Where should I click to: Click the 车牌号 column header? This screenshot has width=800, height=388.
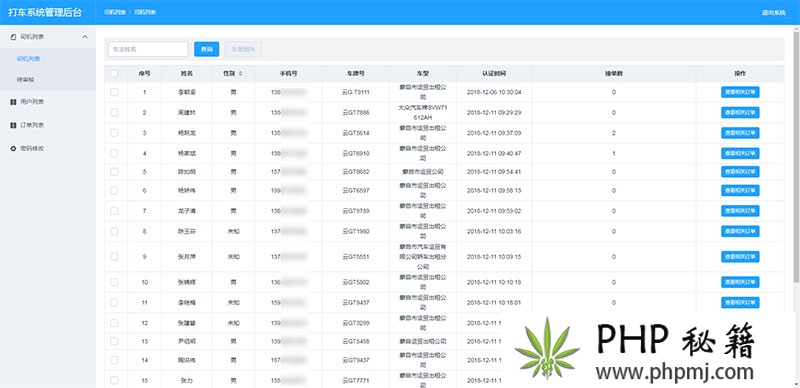[356, 74]
